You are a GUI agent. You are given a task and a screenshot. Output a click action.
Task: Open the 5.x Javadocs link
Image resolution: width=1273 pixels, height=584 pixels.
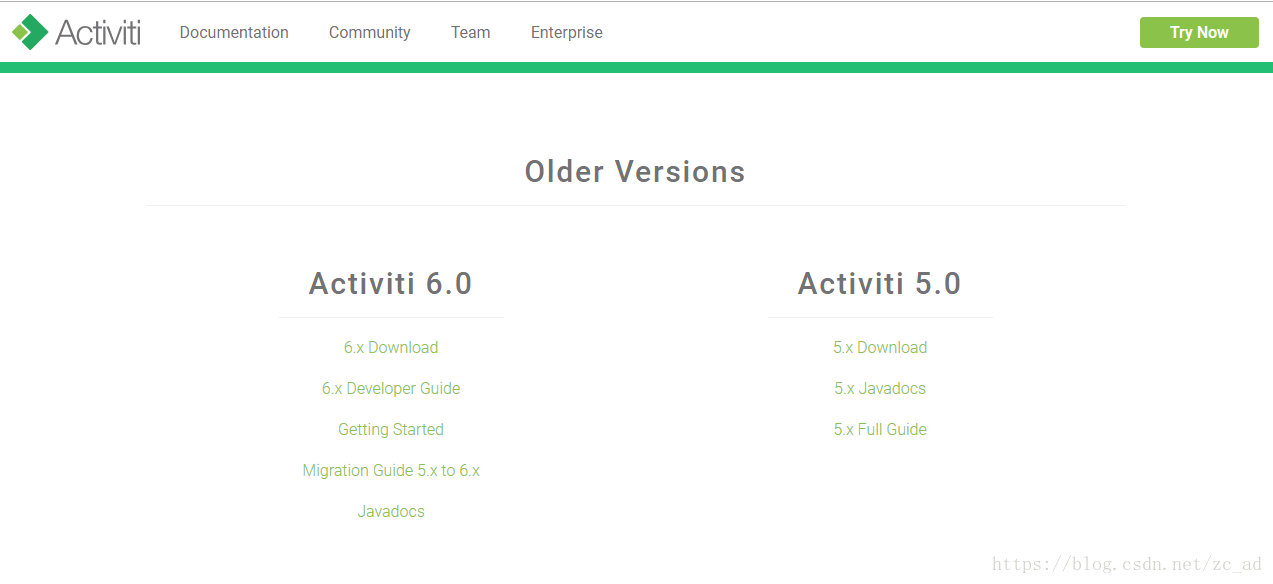pos(880,388)
